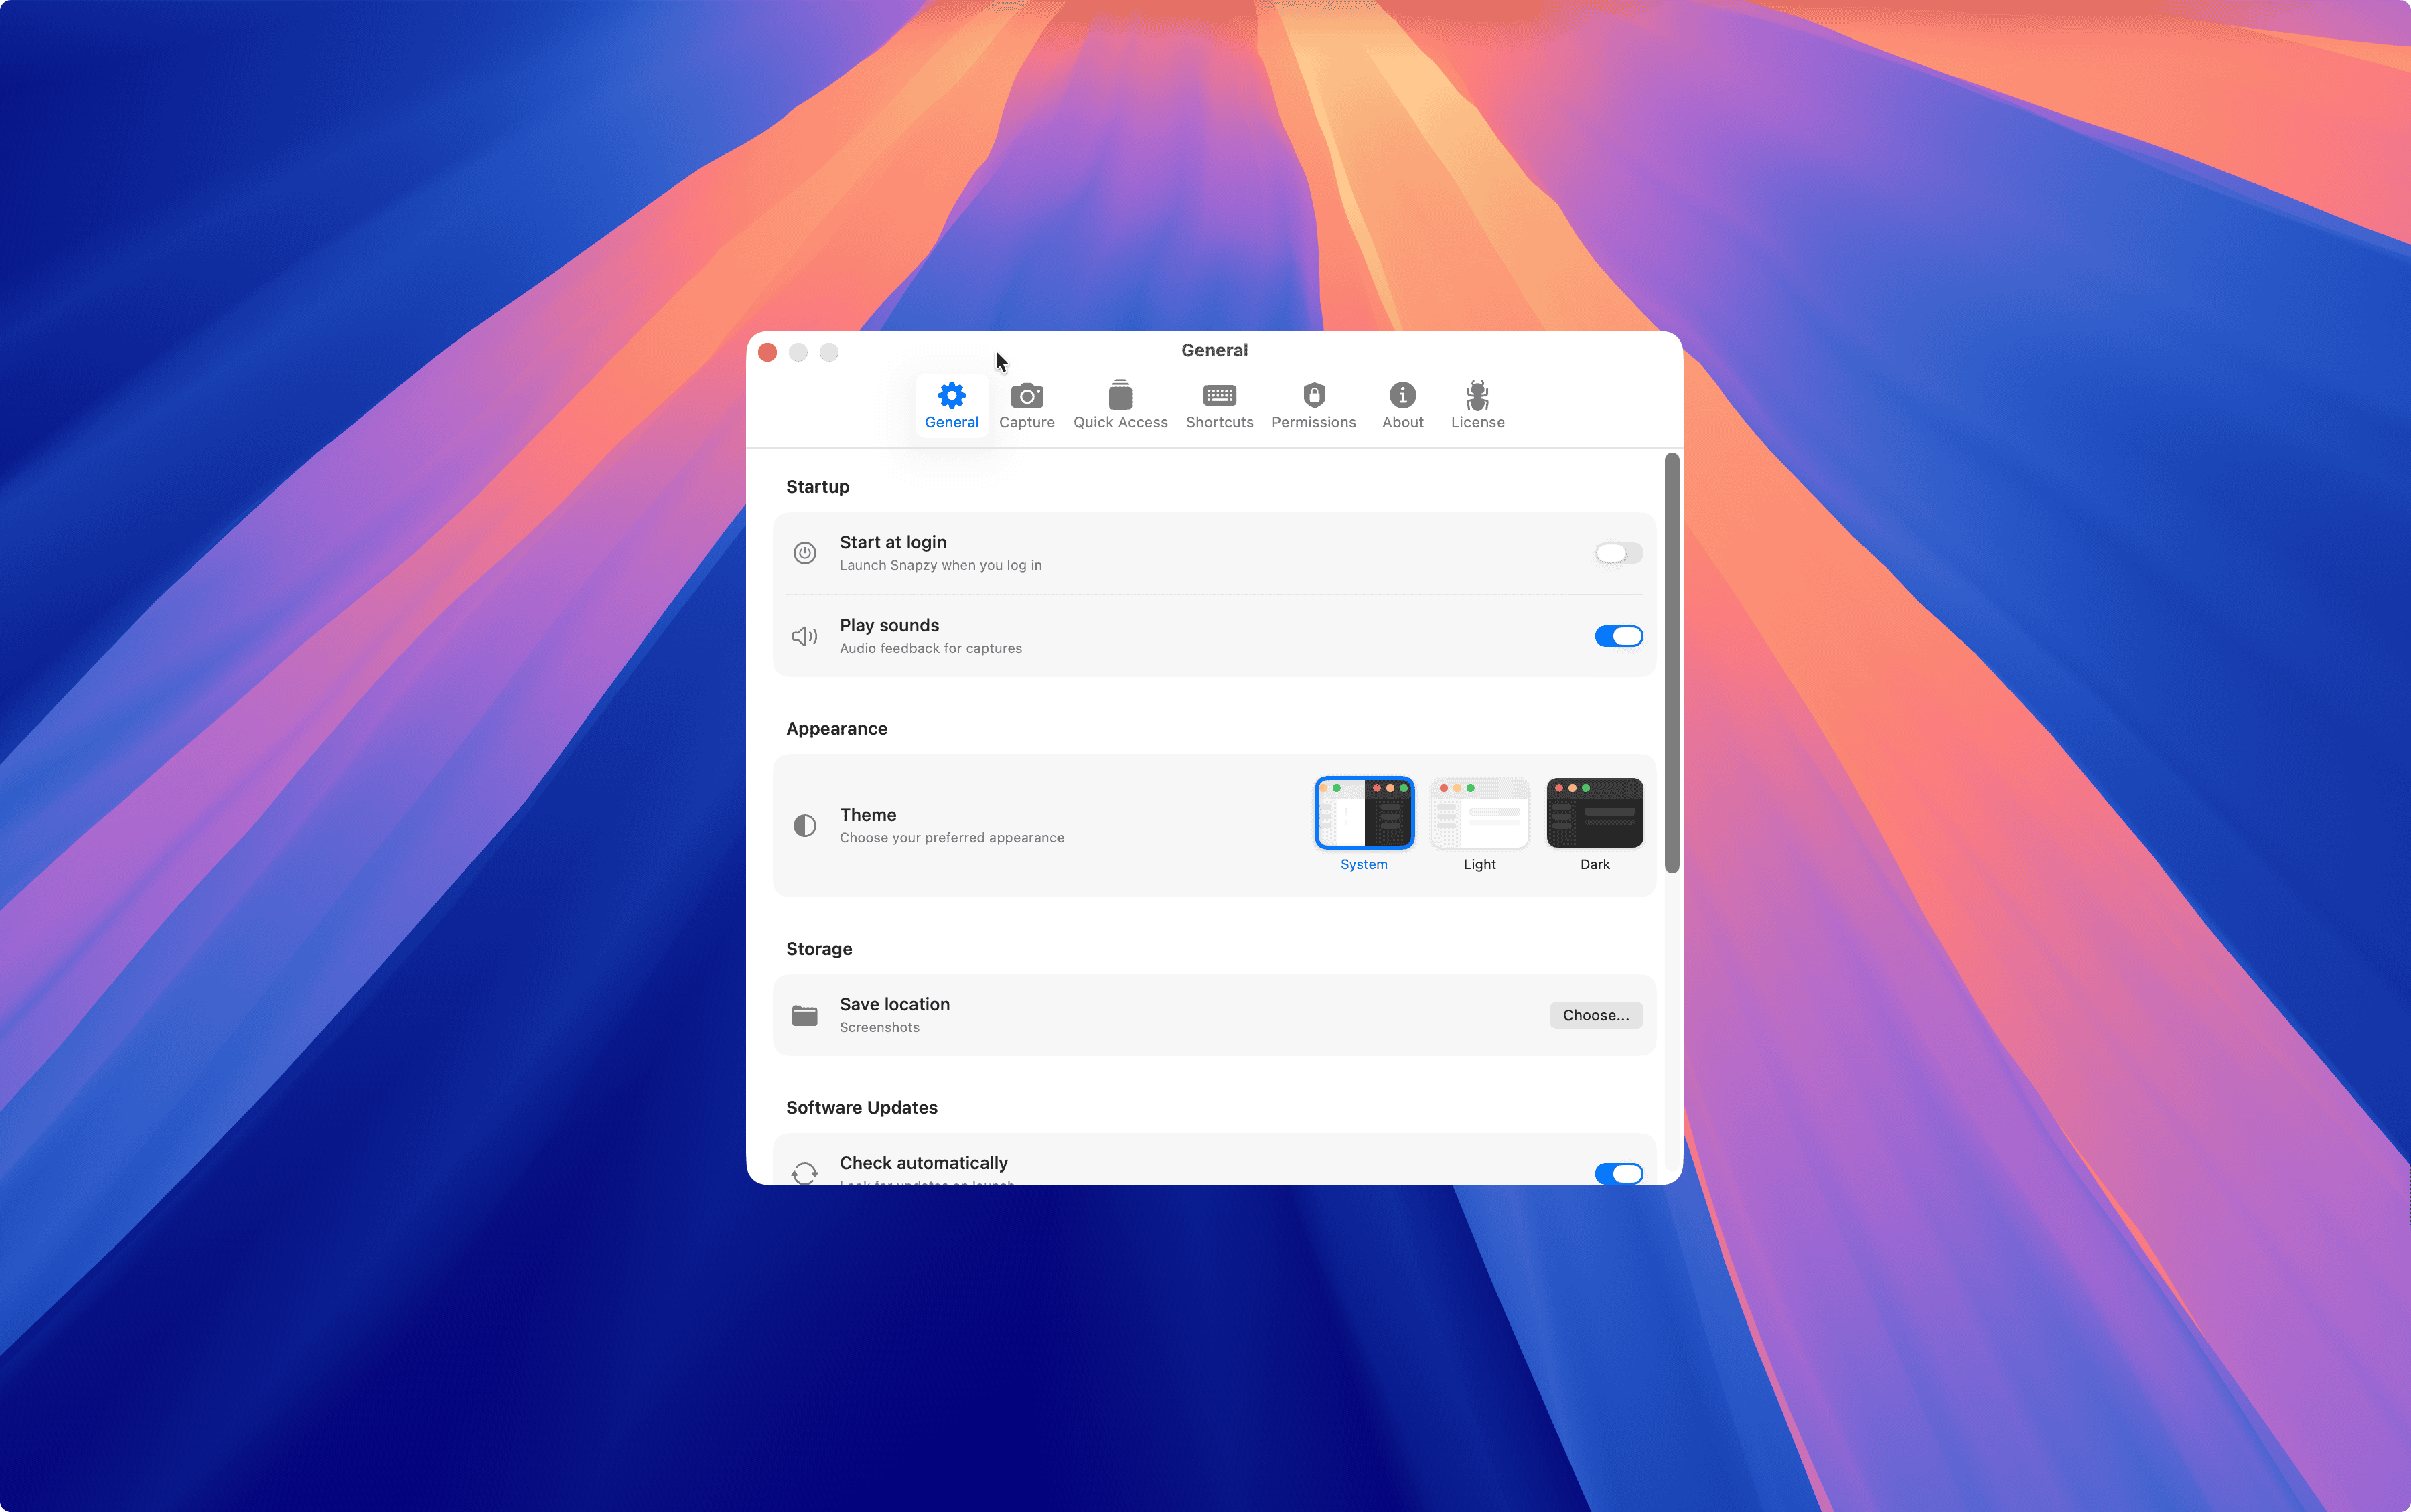Open the Quick Access tray icon
The image size is (2411, 1512).
[1120, 396]
